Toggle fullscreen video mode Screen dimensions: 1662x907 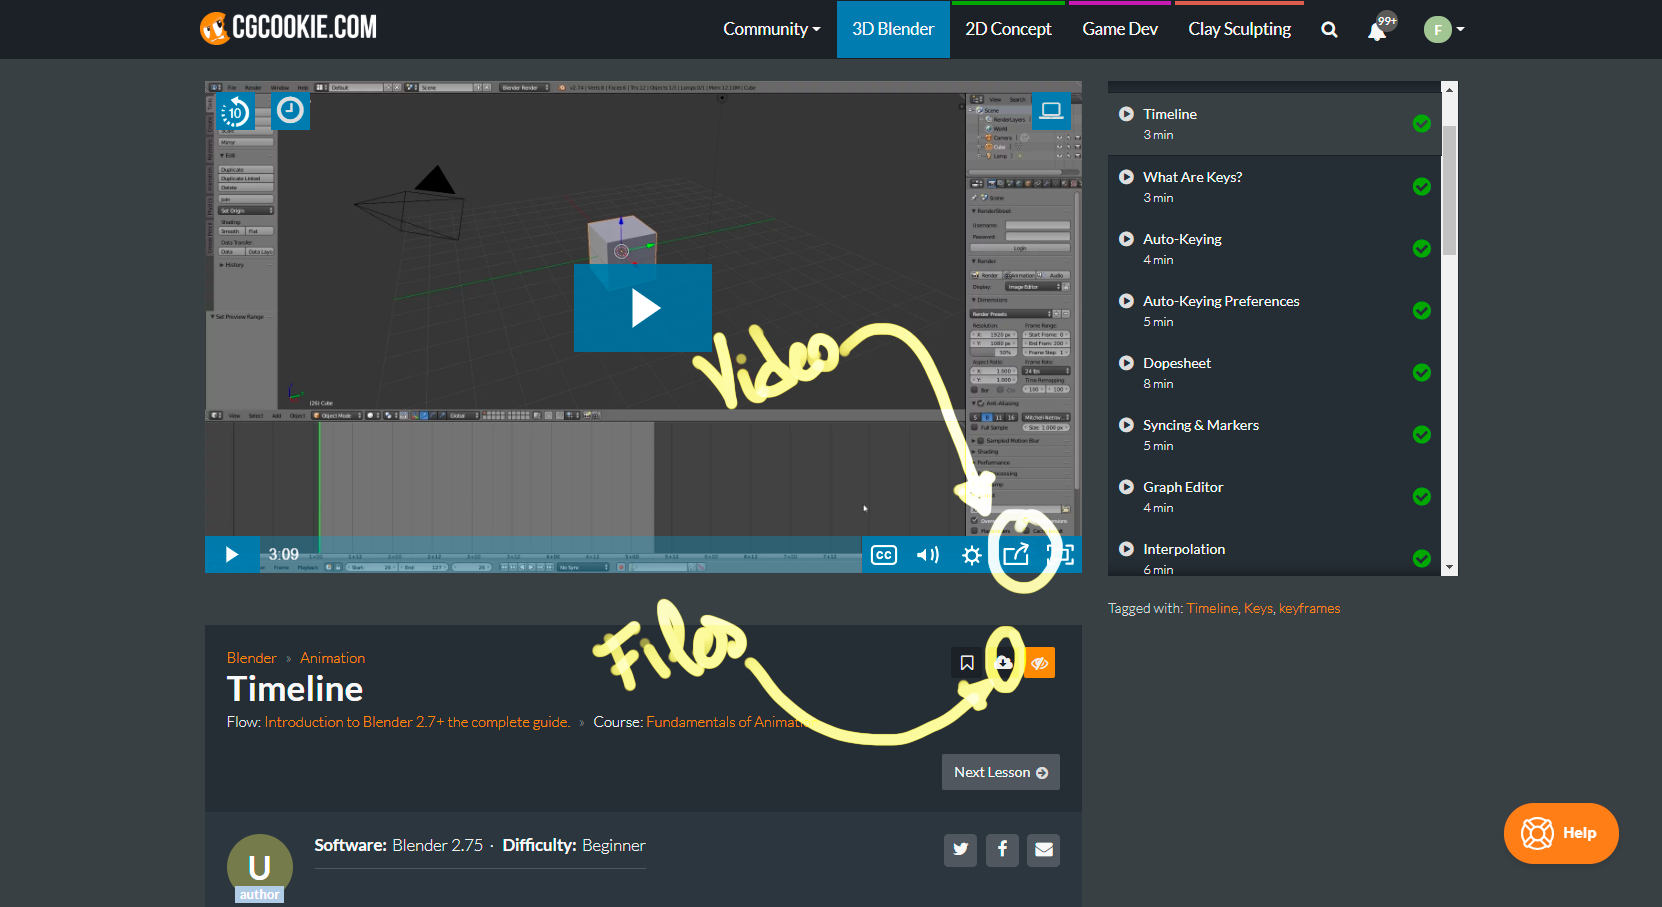tap(1060, 555)
